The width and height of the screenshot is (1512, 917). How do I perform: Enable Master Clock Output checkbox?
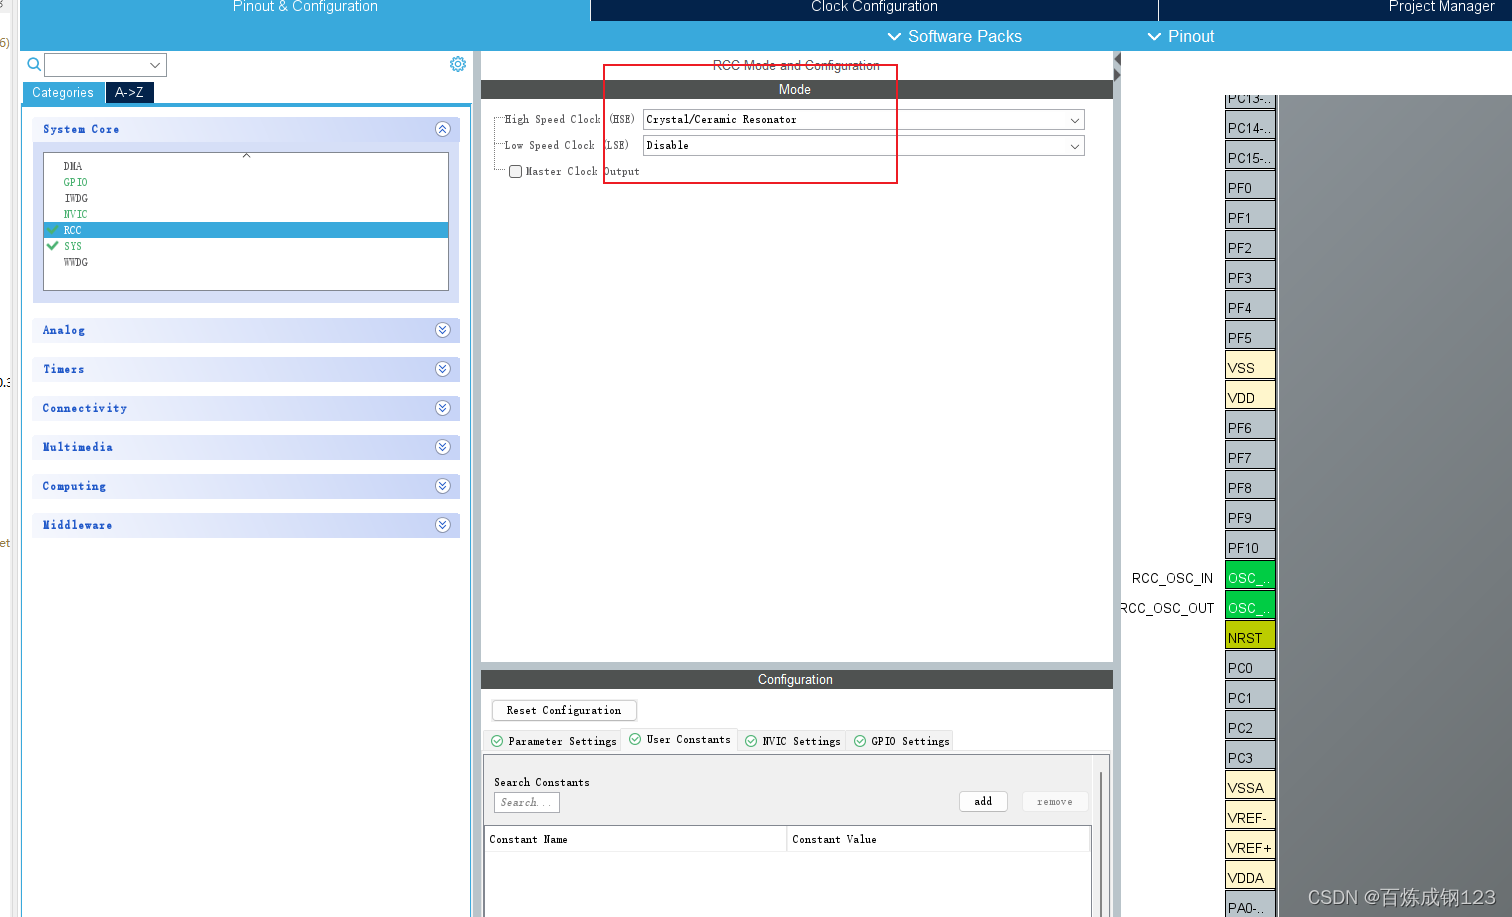click(x=516, y=172)
